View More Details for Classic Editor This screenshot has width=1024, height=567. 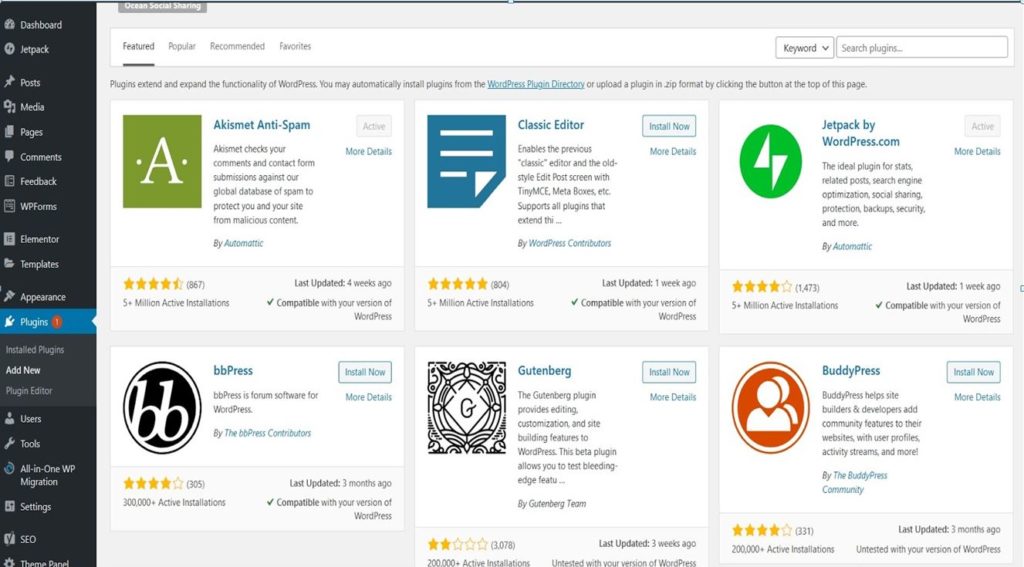pos(673,151)
